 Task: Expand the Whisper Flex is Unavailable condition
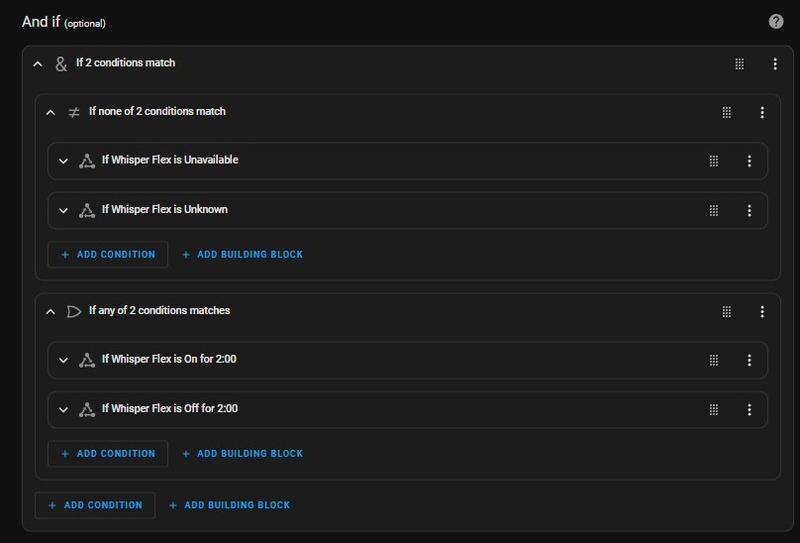coord(63,161)
